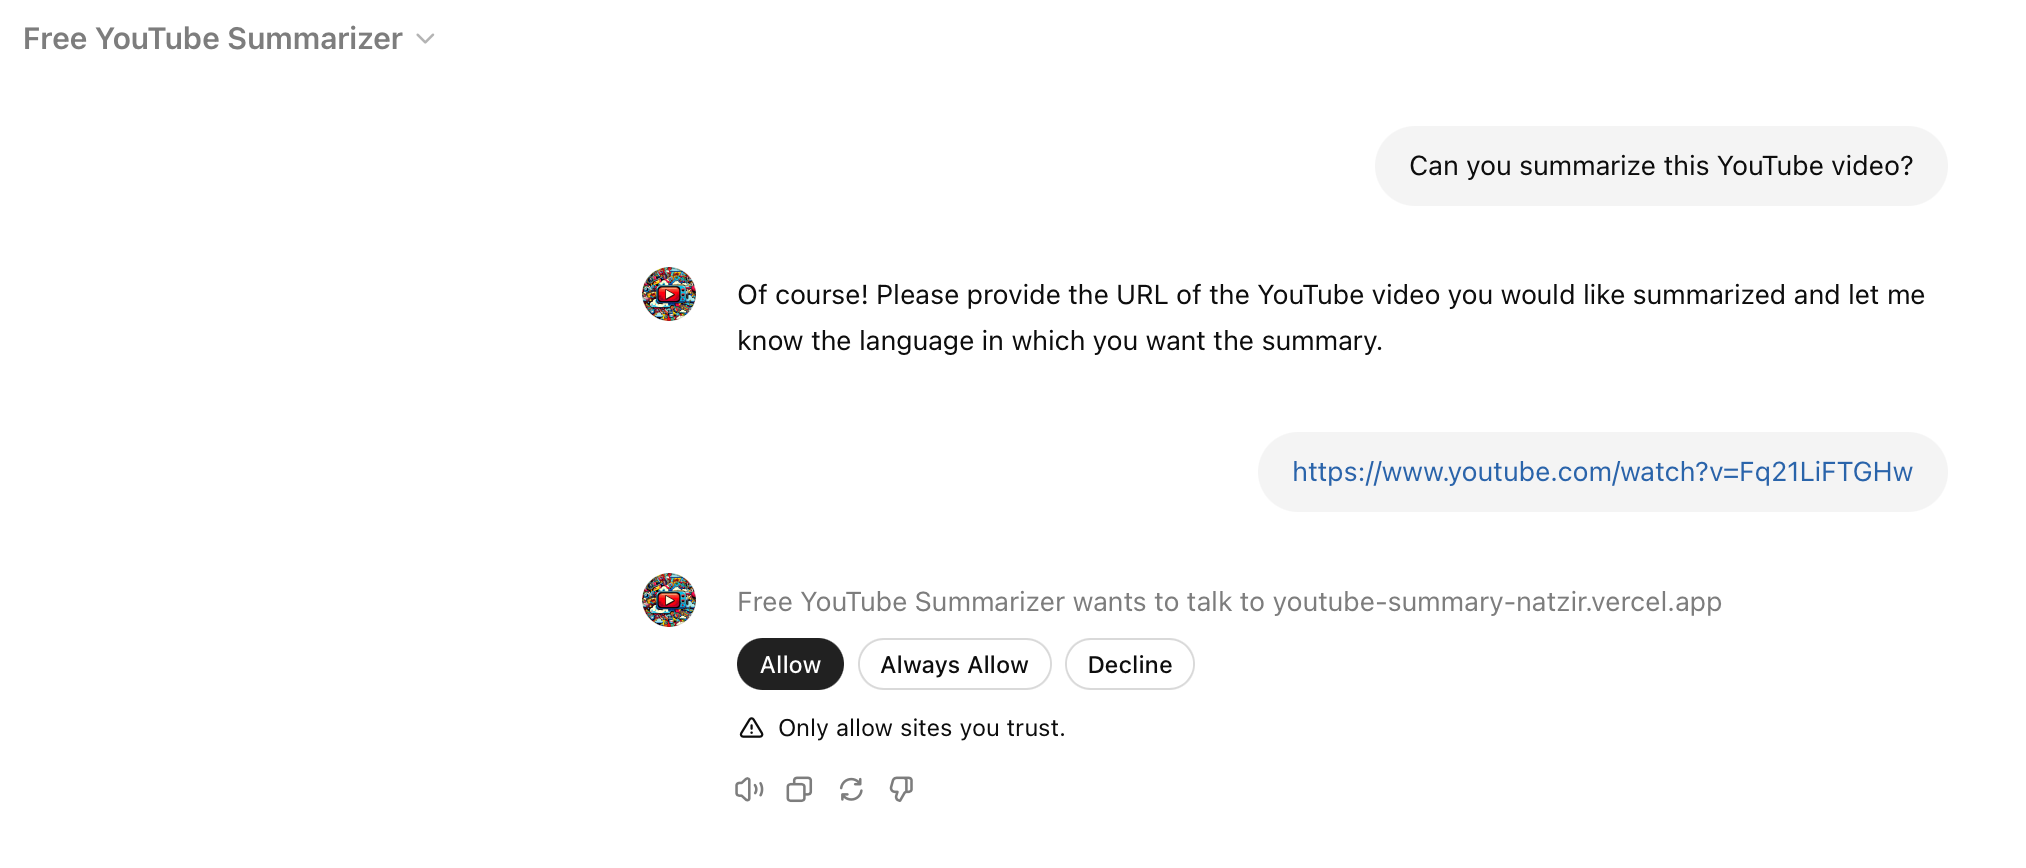Screen dimensions: 2026x868
Task: Choose Always Allow for this site
Action: (x=954, y=664)
